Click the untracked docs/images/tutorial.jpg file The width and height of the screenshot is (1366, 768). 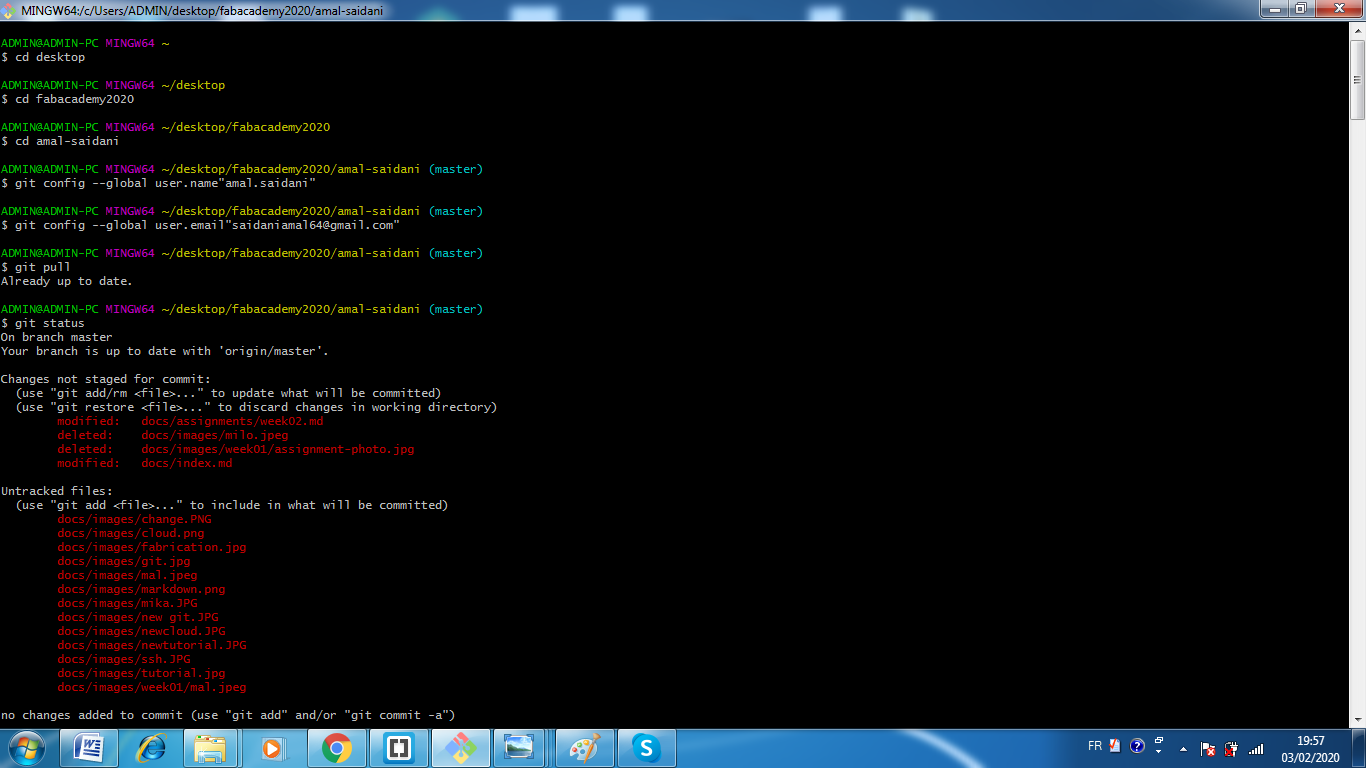point(141,673)
